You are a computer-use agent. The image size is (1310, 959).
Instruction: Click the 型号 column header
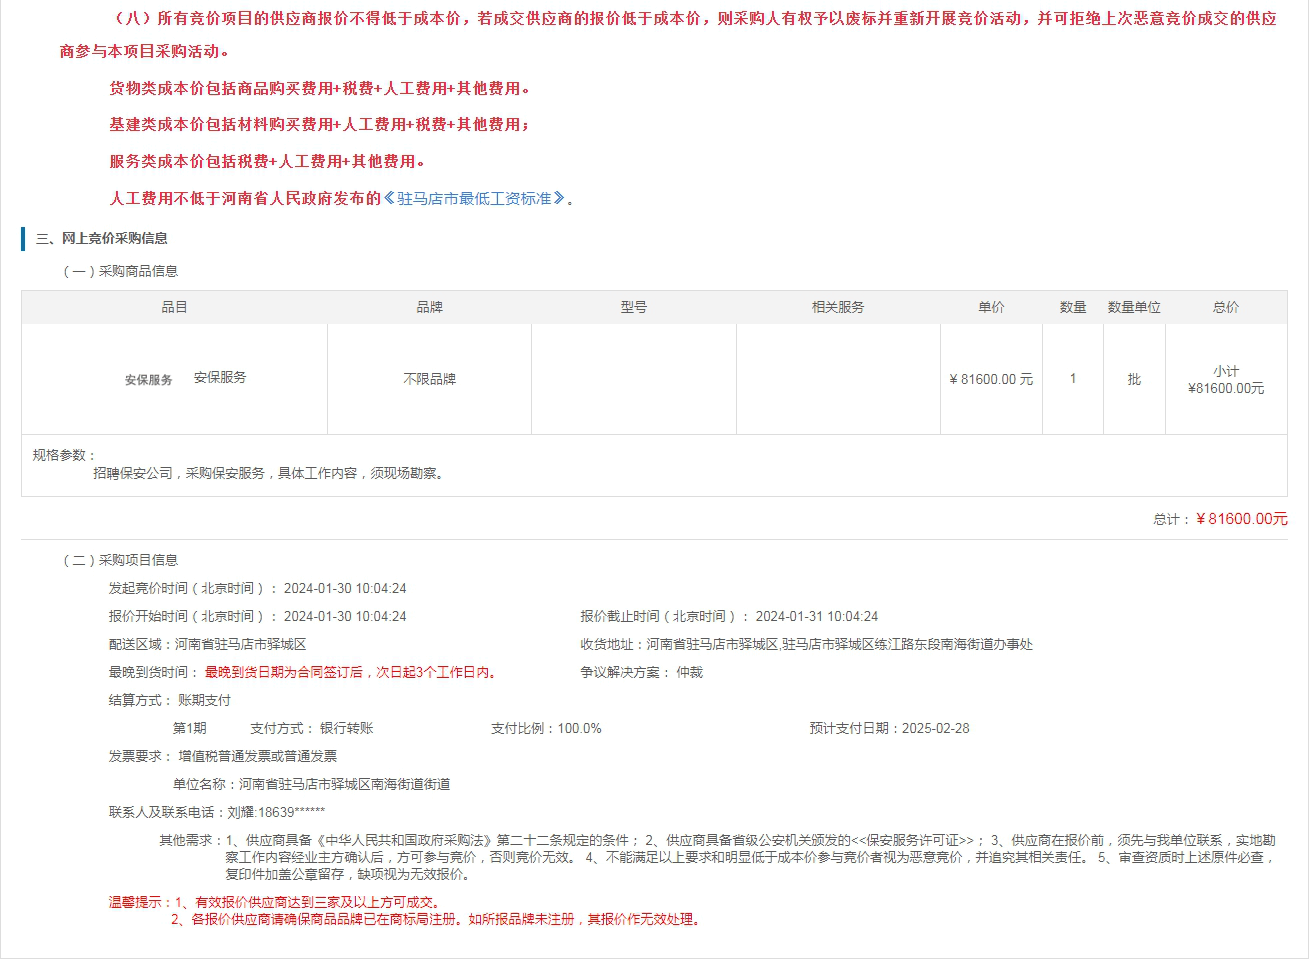click(x=633, y=307)
